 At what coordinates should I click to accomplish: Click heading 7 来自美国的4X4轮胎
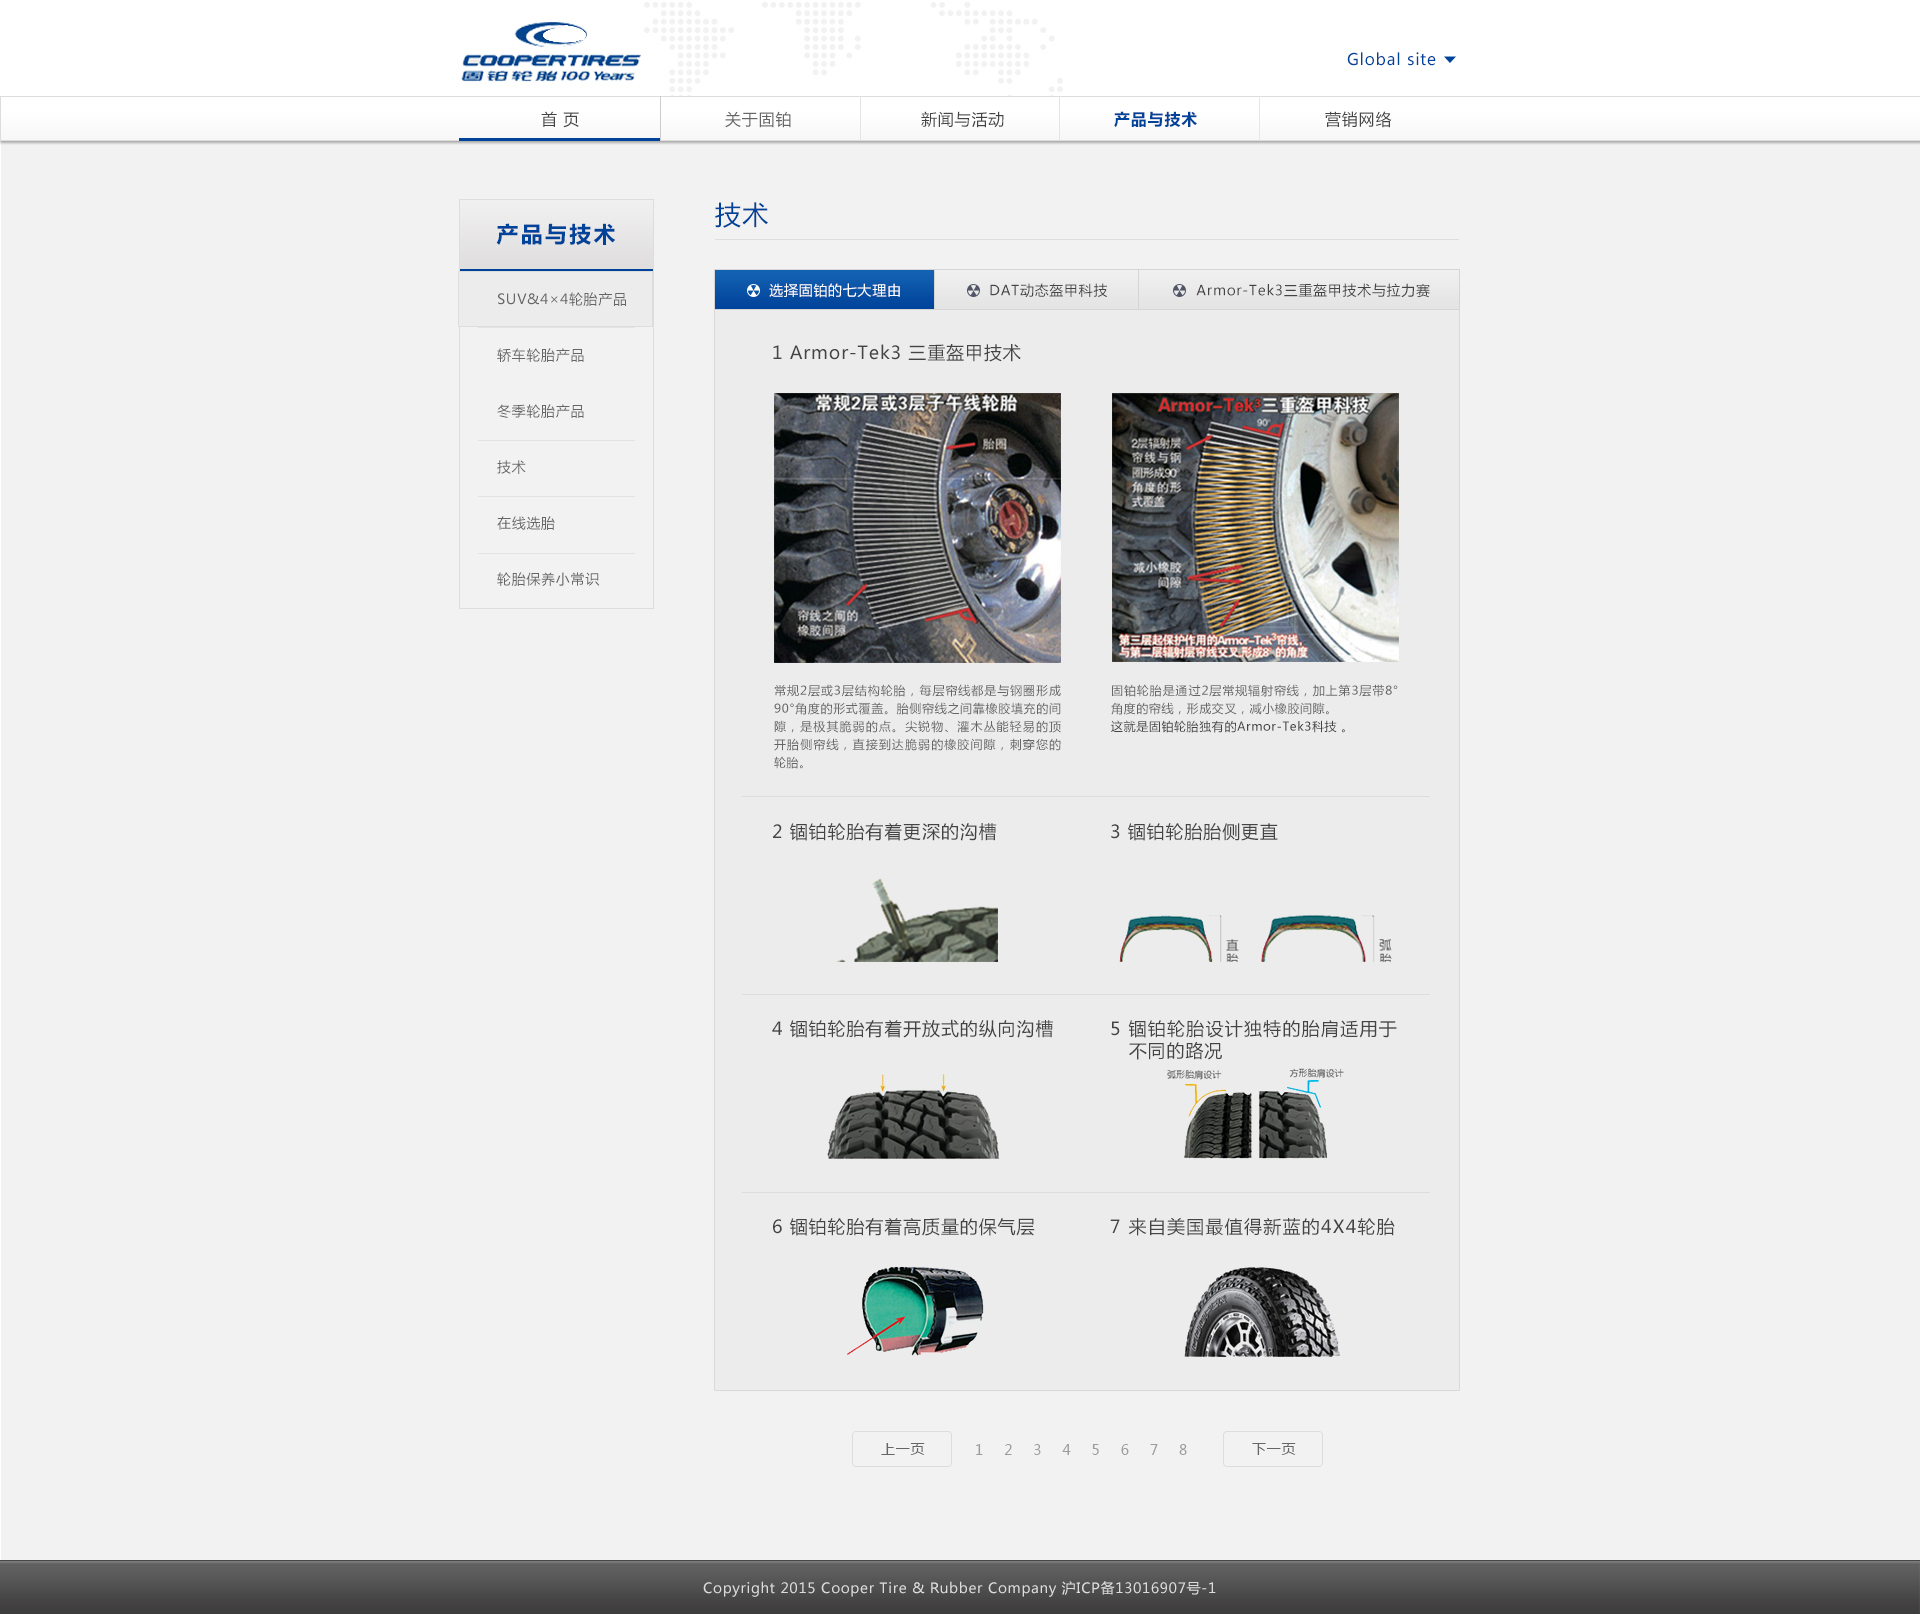point(1252,1227)
